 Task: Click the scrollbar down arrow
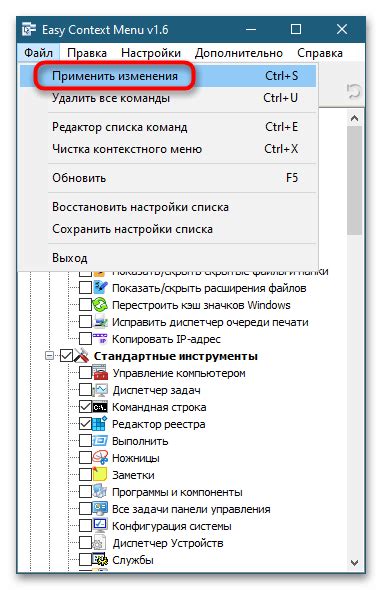click(354, 563)
